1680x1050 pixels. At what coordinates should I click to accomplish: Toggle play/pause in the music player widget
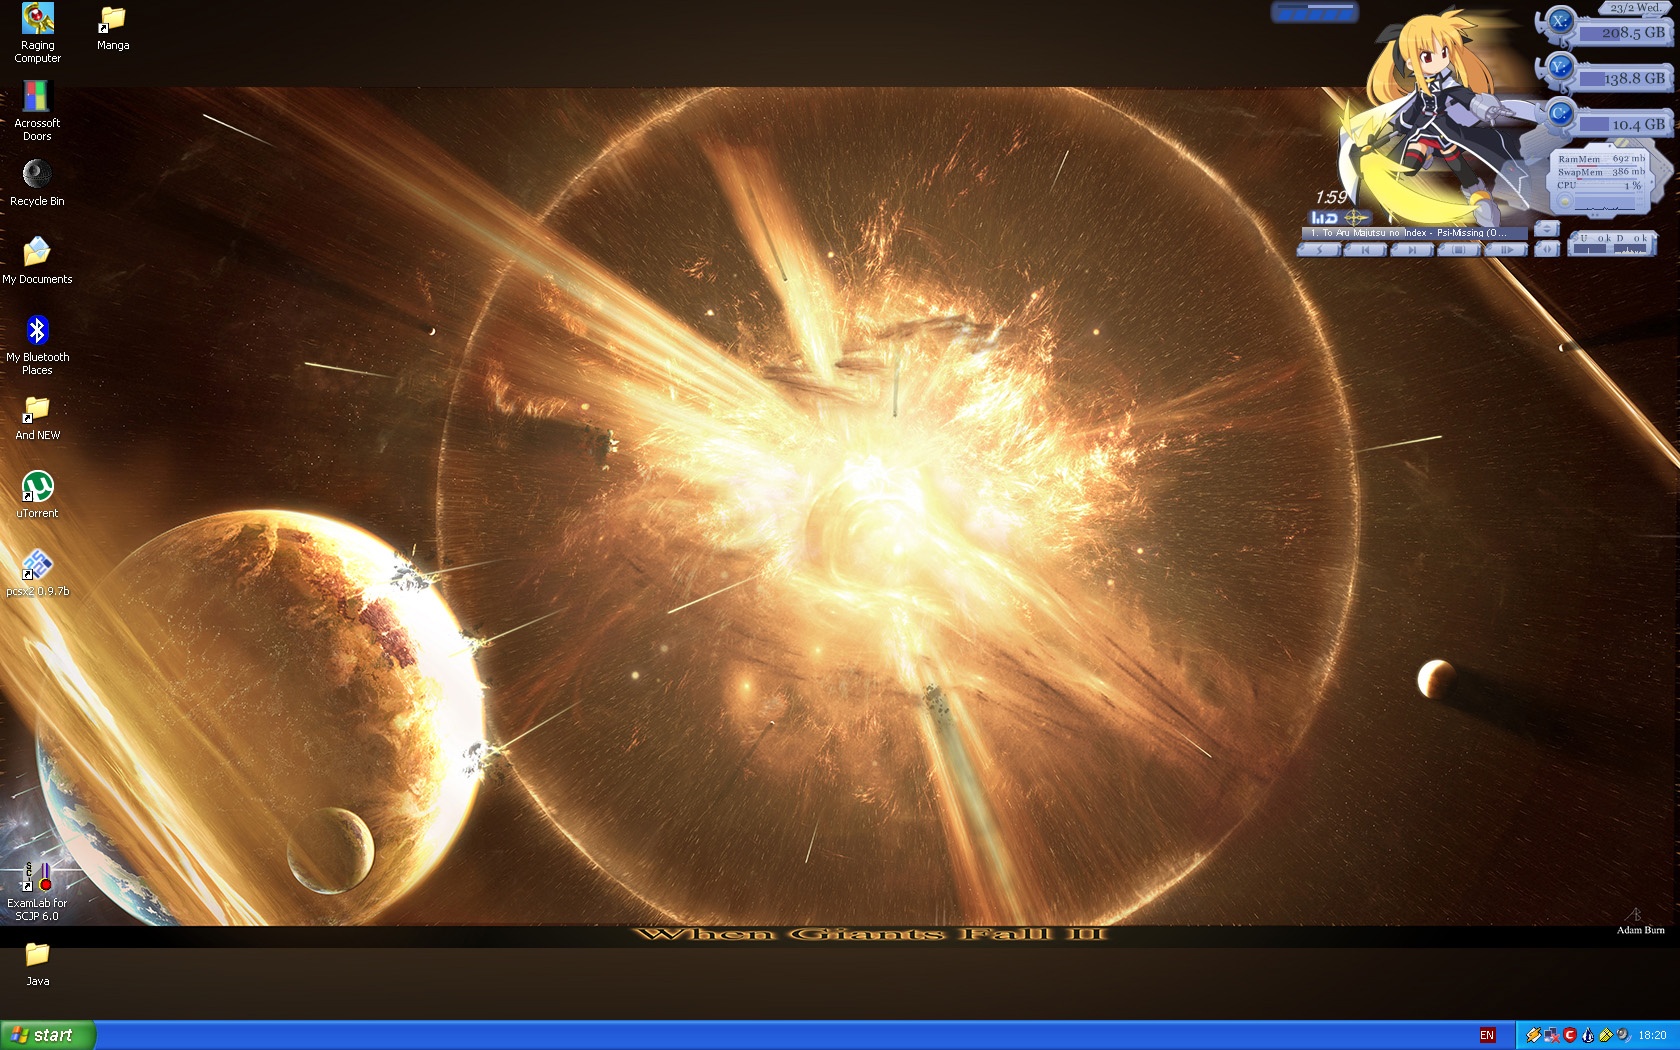click(x=1506, y=250)
